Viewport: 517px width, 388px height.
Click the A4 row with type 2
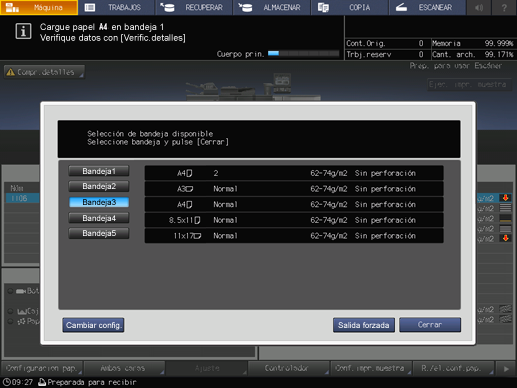point(294,173)
